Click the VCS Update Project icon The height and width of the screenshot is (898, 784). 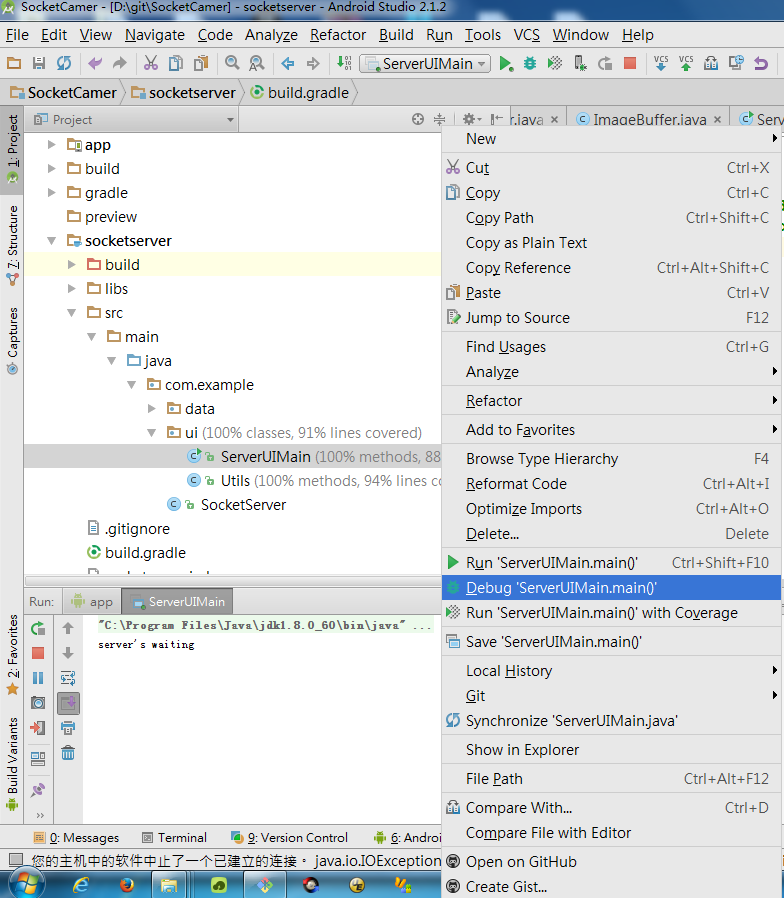pos(661,63)
